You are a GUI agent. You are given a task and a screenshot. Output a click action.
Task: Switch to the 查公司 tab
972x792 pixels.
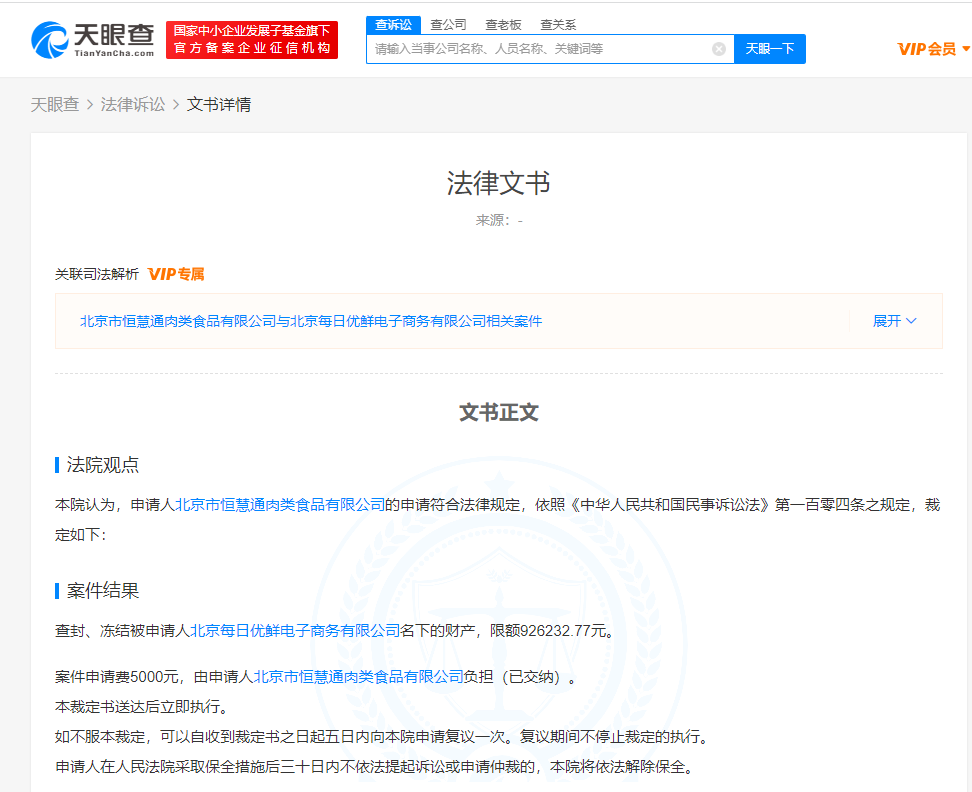click(448, 25)
